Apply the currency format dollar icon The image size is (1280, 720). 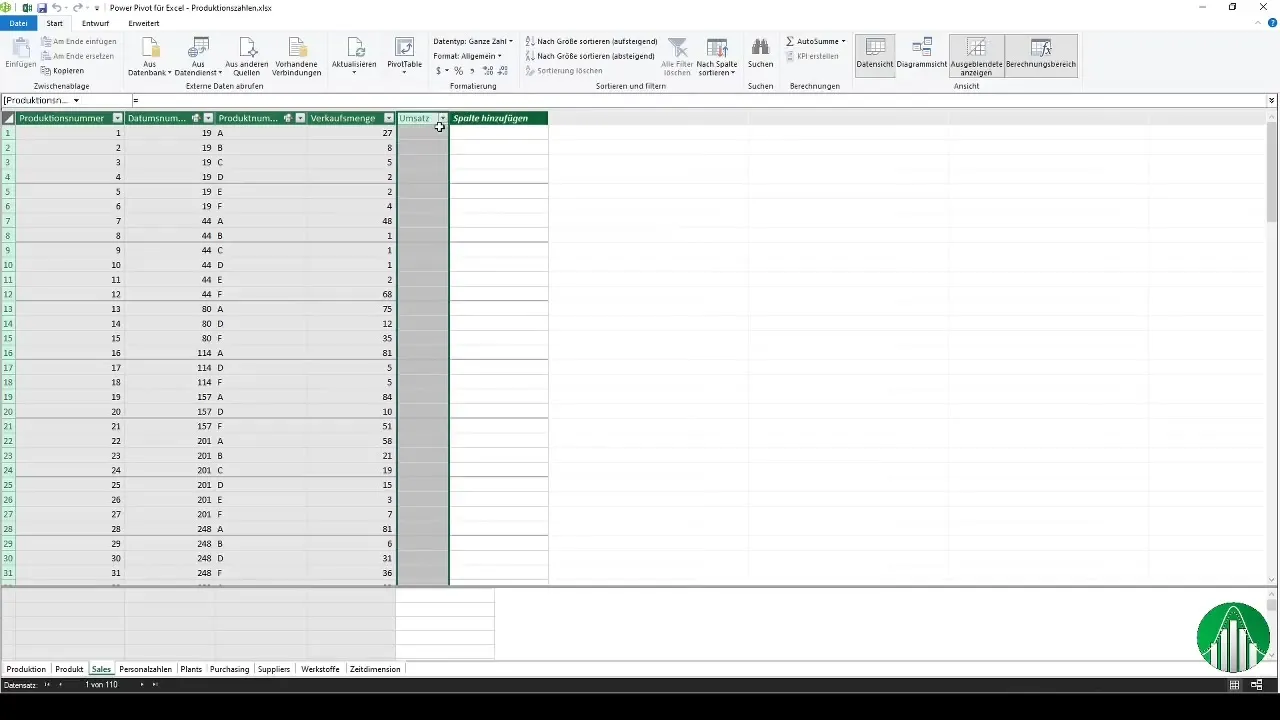(440, 71)
